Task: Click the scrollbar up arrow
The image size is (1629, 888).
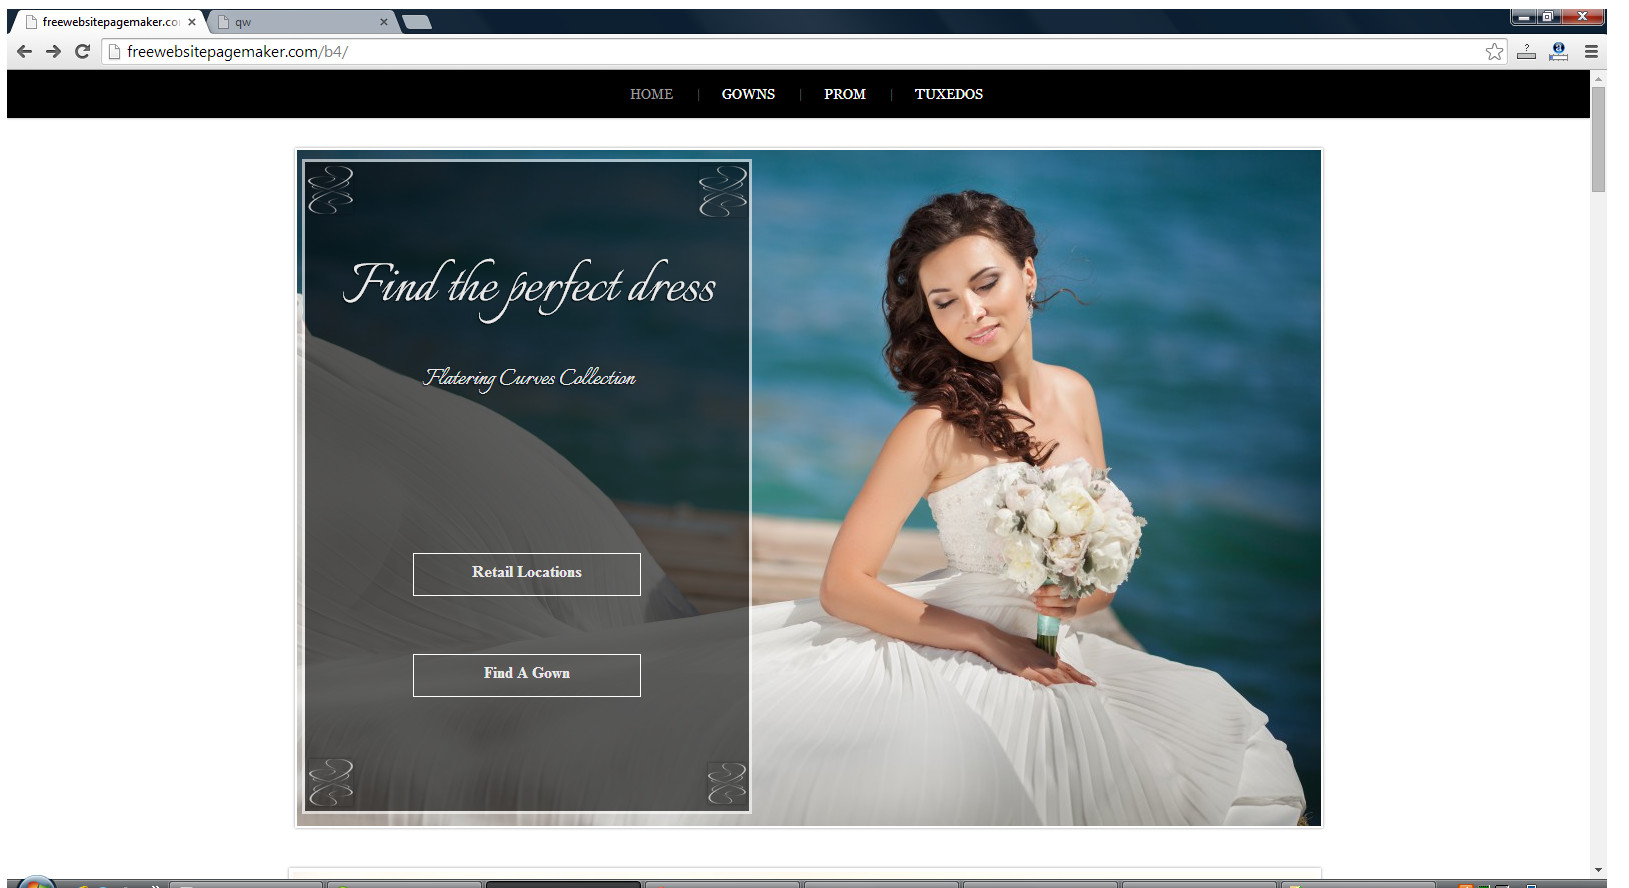Action: point(1598,78)
